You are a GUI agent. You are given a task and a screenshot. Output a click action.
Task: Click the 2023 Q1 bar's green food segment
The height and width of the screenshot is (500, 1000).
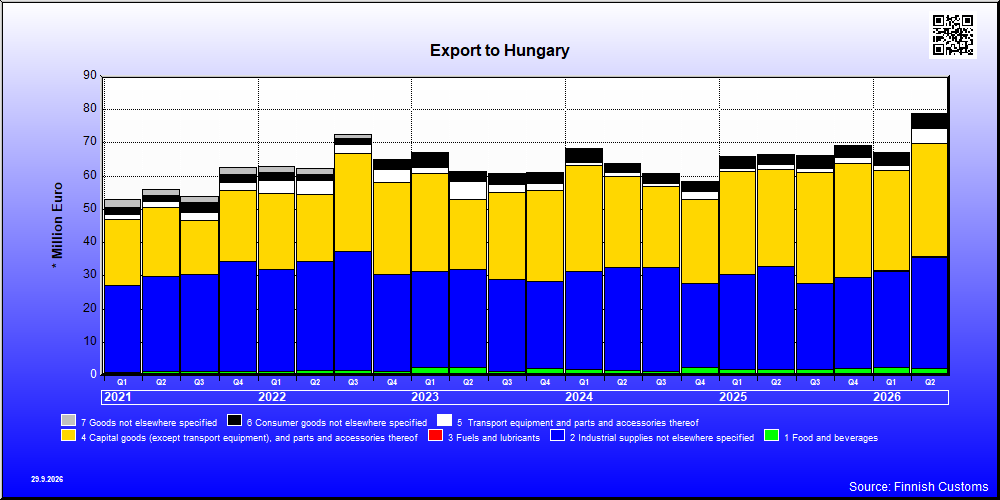430,371
